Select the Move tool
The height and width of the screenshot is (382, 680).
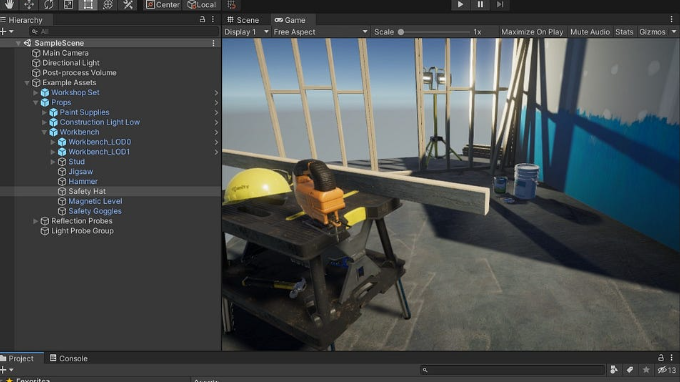(29, 5)
